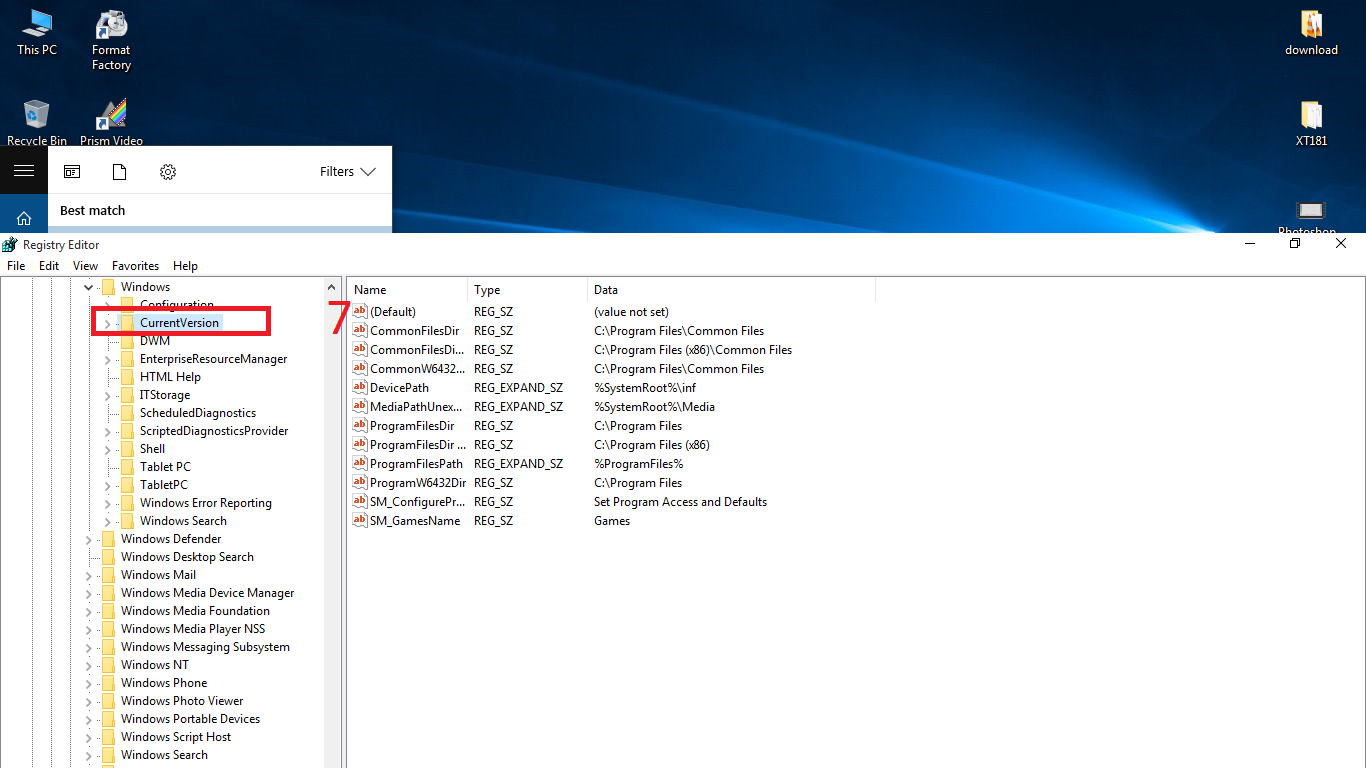Image resolution: width=1366 pixels, height=768 pixels.
Task: Click the Registry Editor title bar icon
Action: click(x=10, y=245)
